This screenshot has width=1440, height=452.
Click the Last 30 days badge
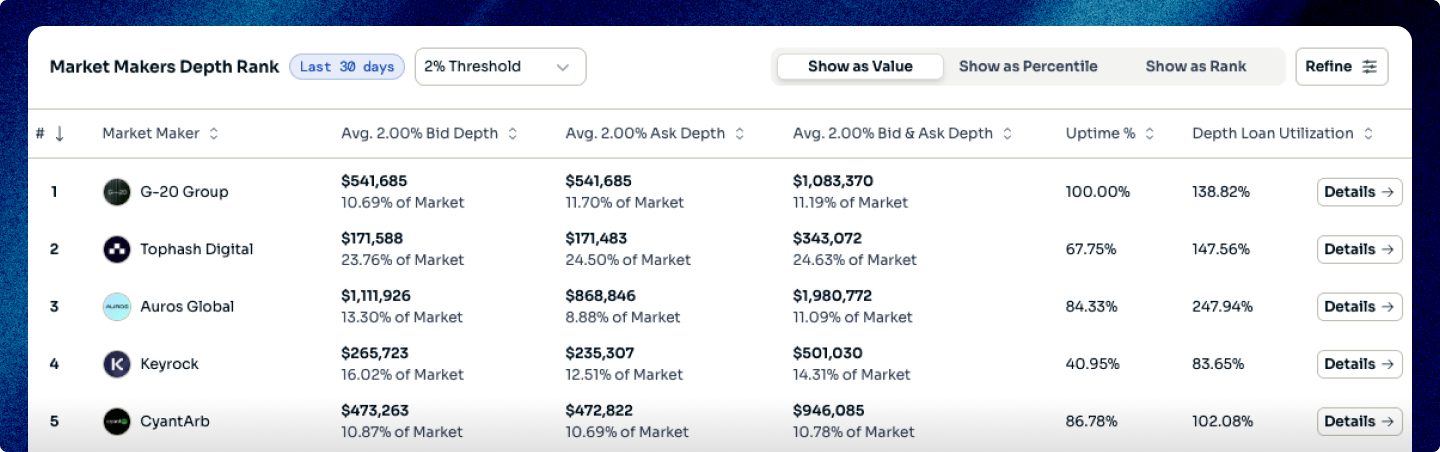point(347,67)
